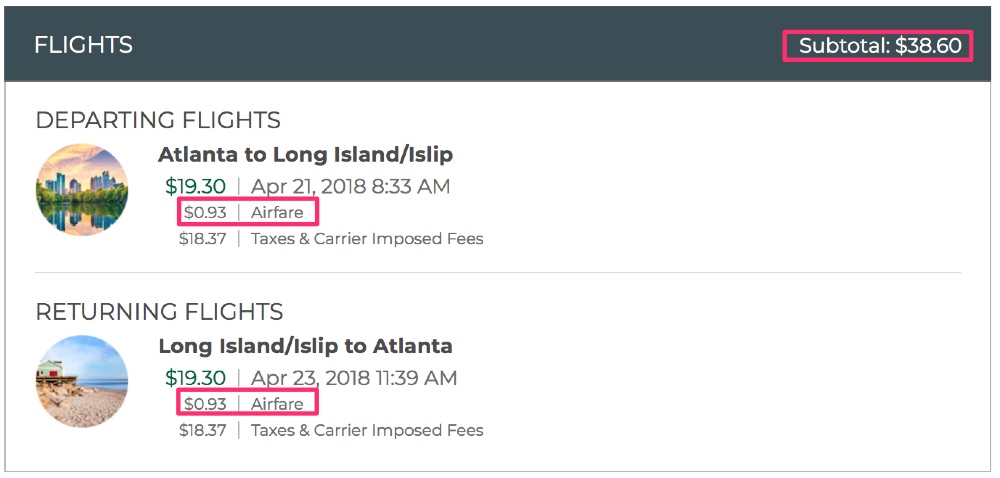1000x478 pixels.
Task: Click departing flight's Taxes & Carrier Imposed Fees
Action: (367, 239)
